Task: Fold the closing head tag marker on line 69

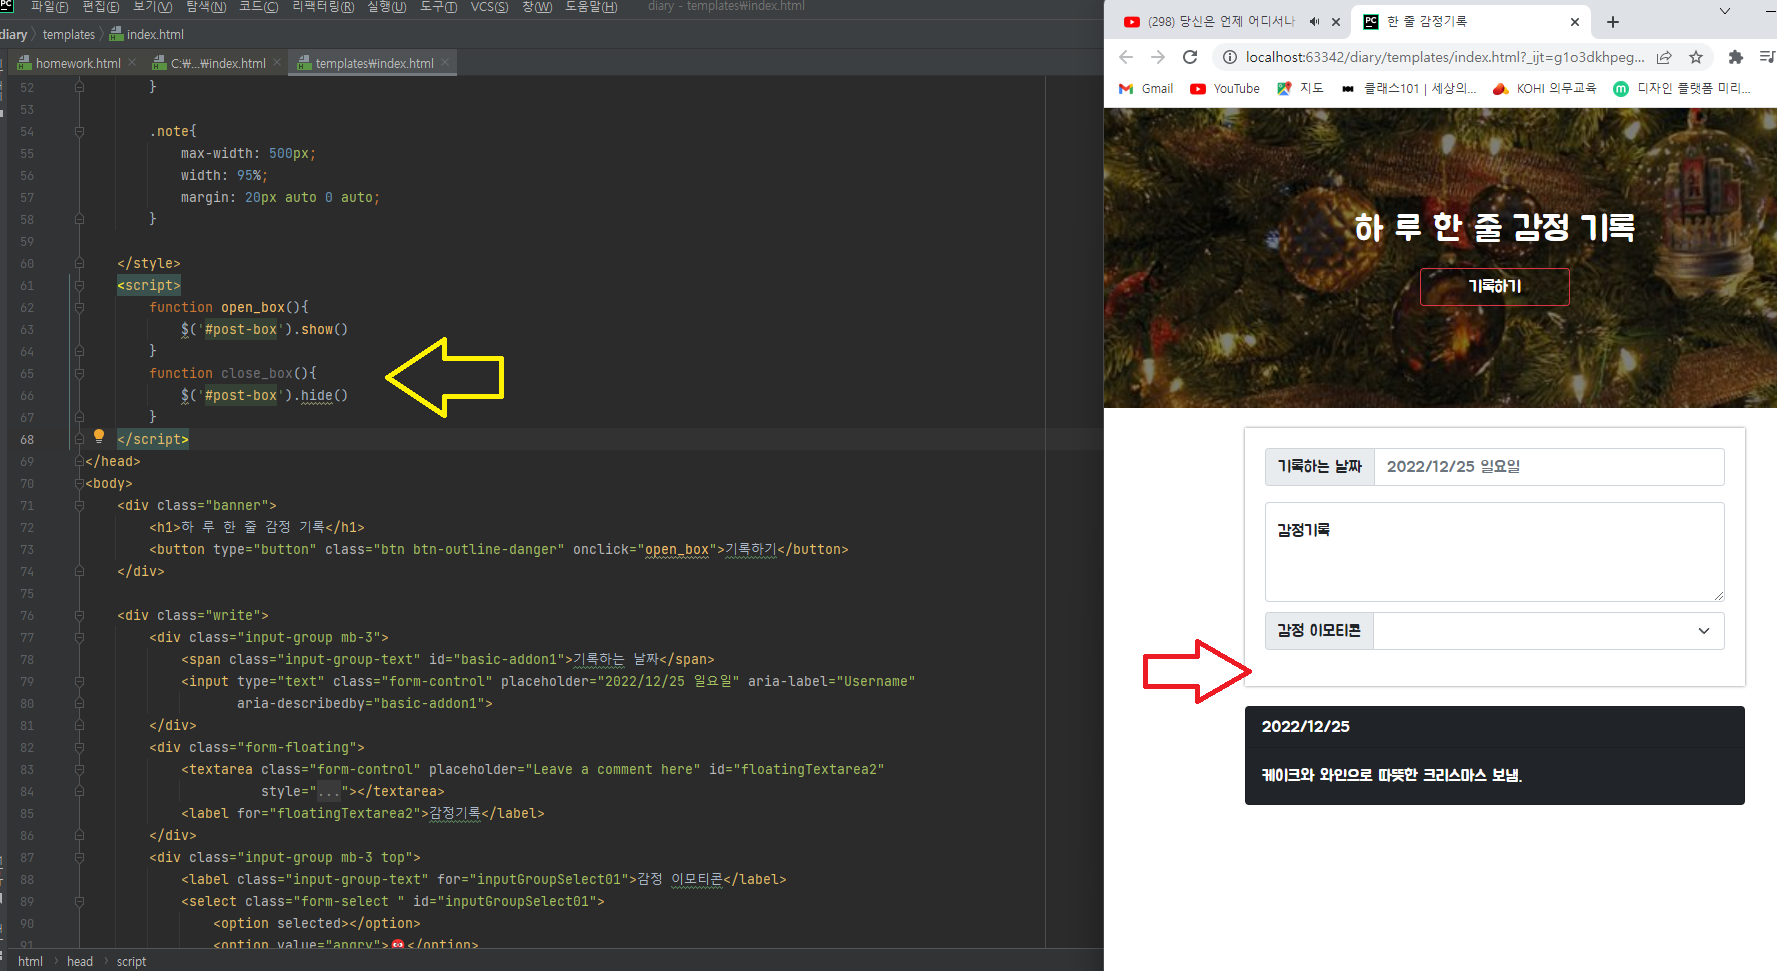Action: (79, 461)
